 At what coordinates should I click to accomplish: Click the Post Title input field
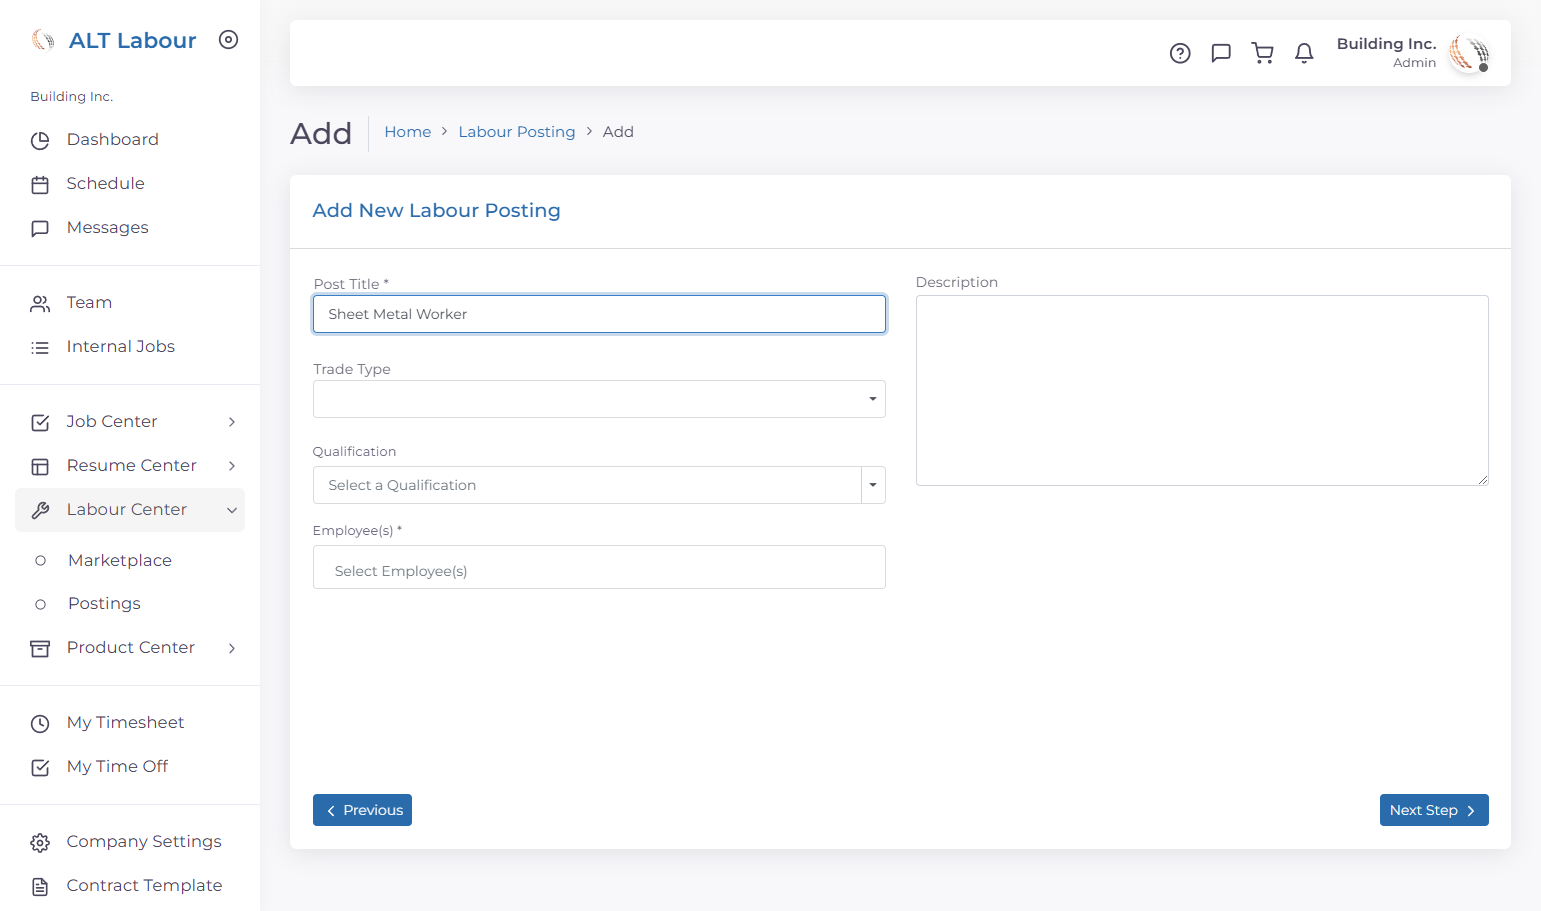(x=599, y=314)
